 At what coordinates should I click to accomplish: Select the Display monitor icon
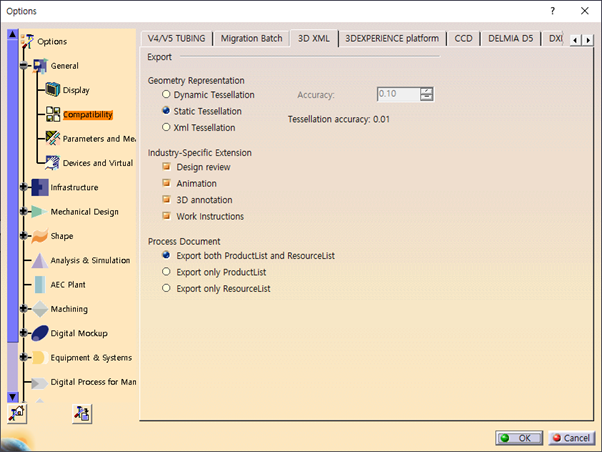[x=53, y=90]
